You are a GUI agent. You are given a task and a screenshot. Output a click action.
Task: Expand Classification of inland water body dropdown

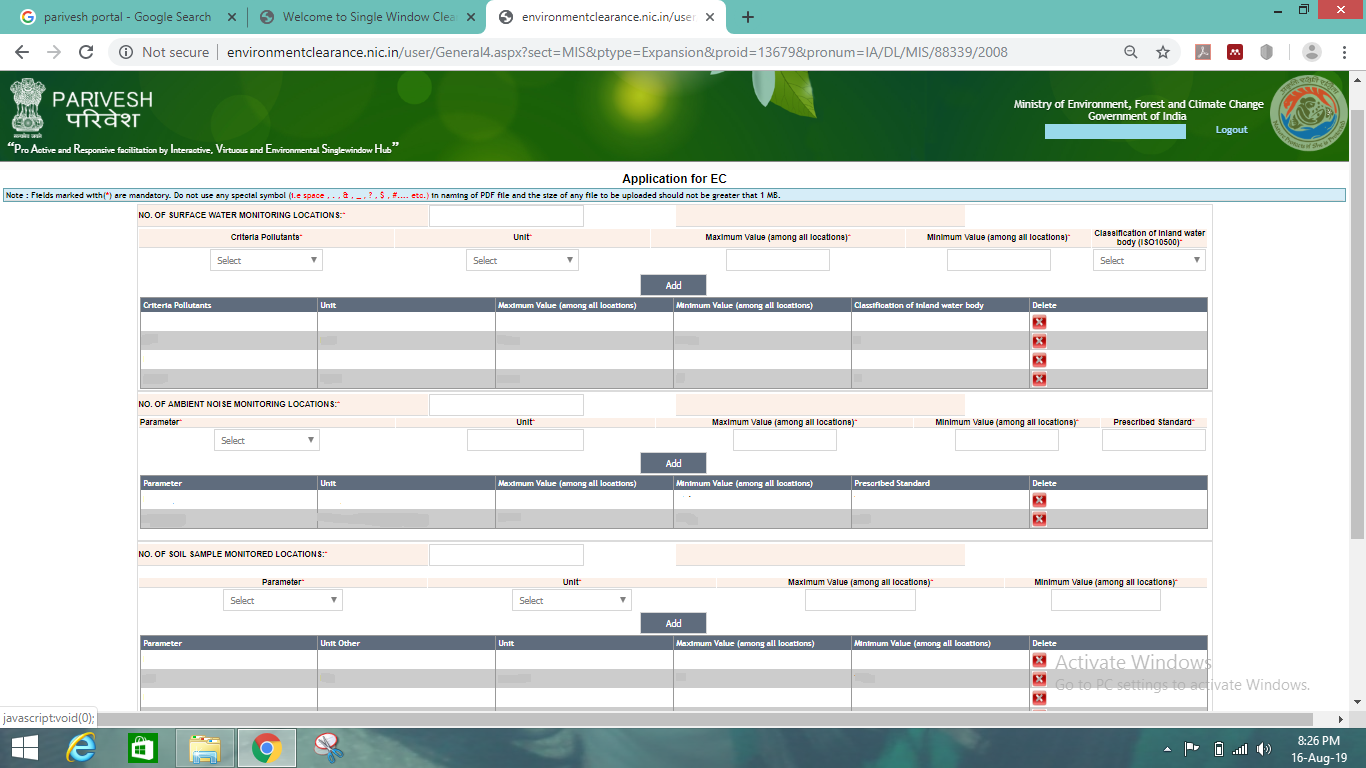pyautogui.click(x=1149, y=260)
